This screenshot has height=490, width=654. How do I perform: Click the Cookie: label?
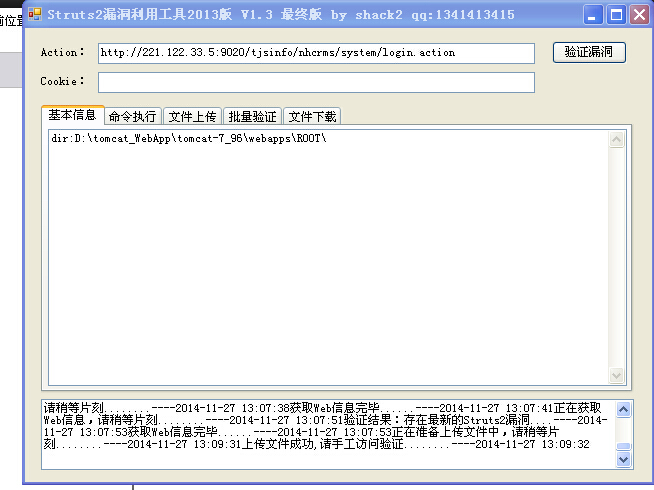click(63, 81)
